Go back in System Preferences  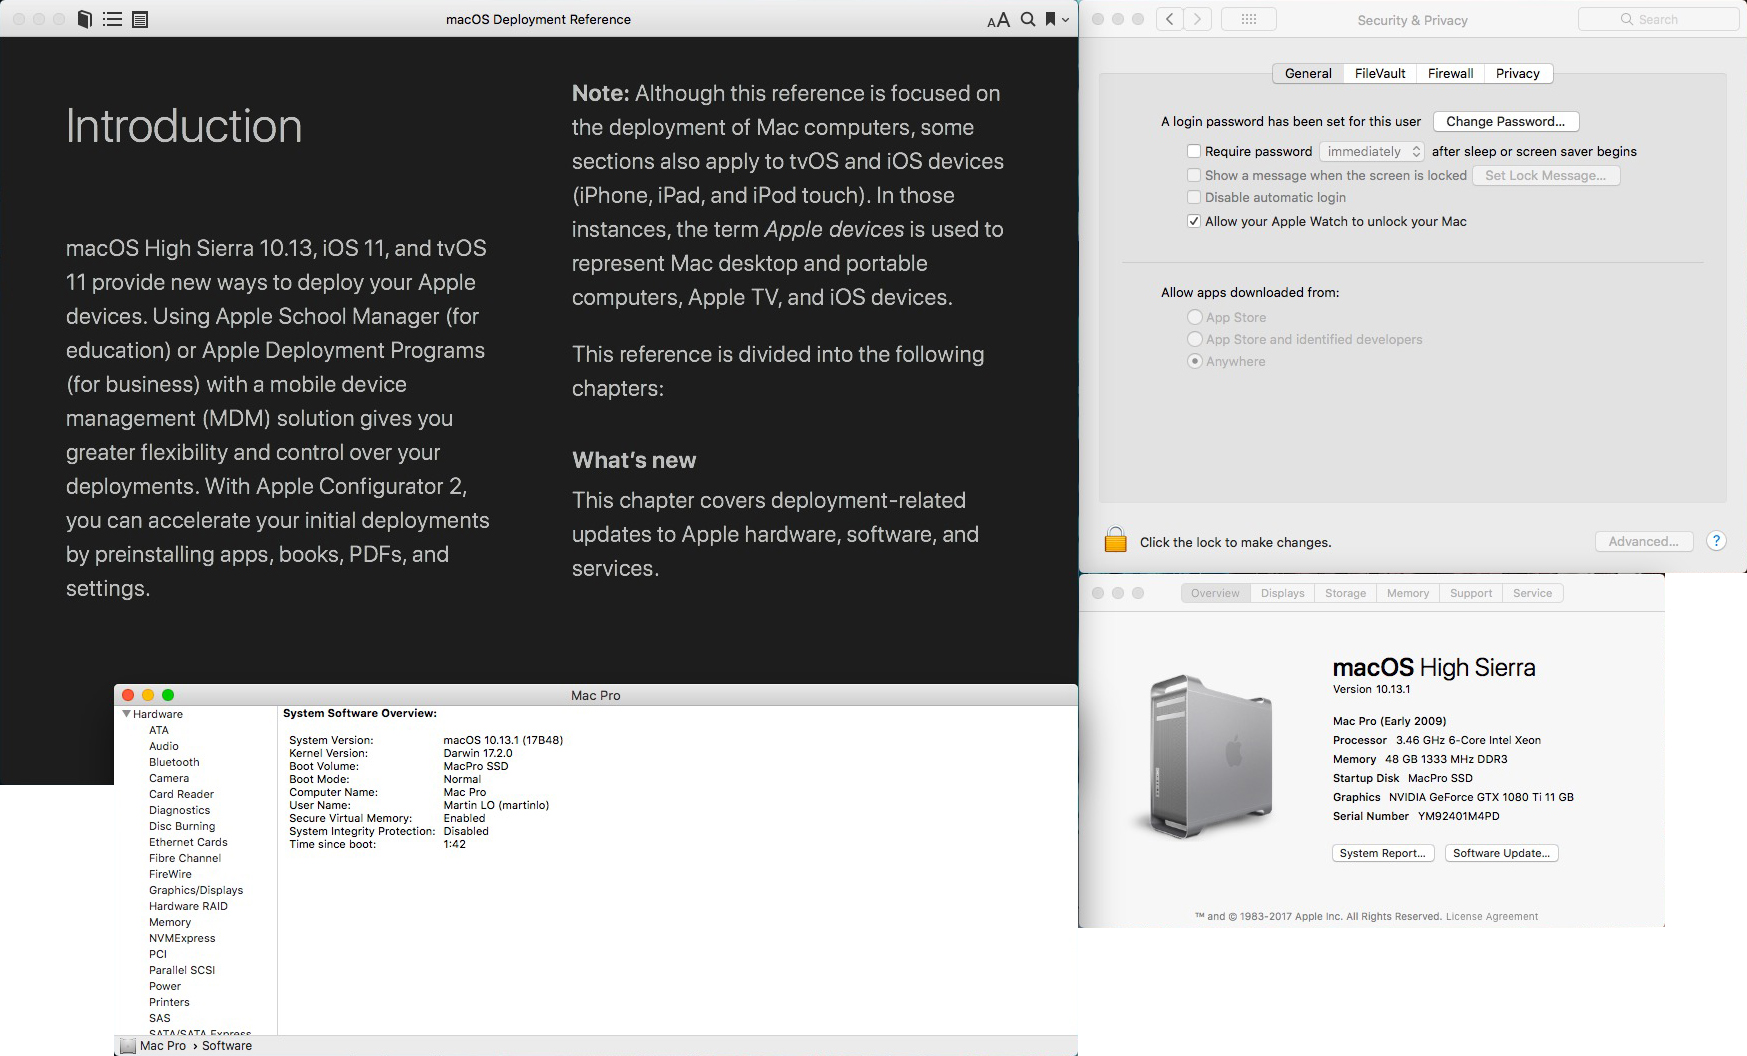[x=1170, y=19]
